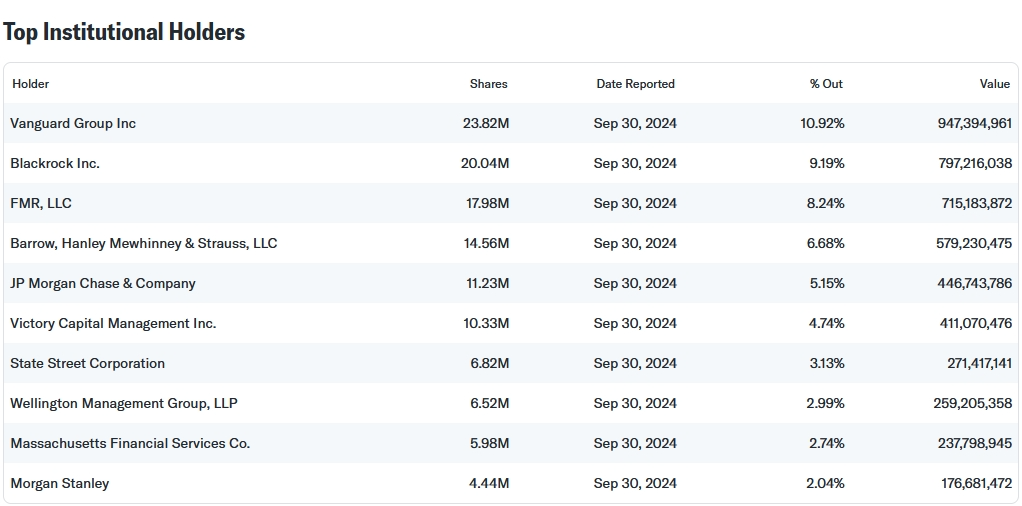Click the 2.74% out value
The image size is (1022, 506).
tap(826, 443)
